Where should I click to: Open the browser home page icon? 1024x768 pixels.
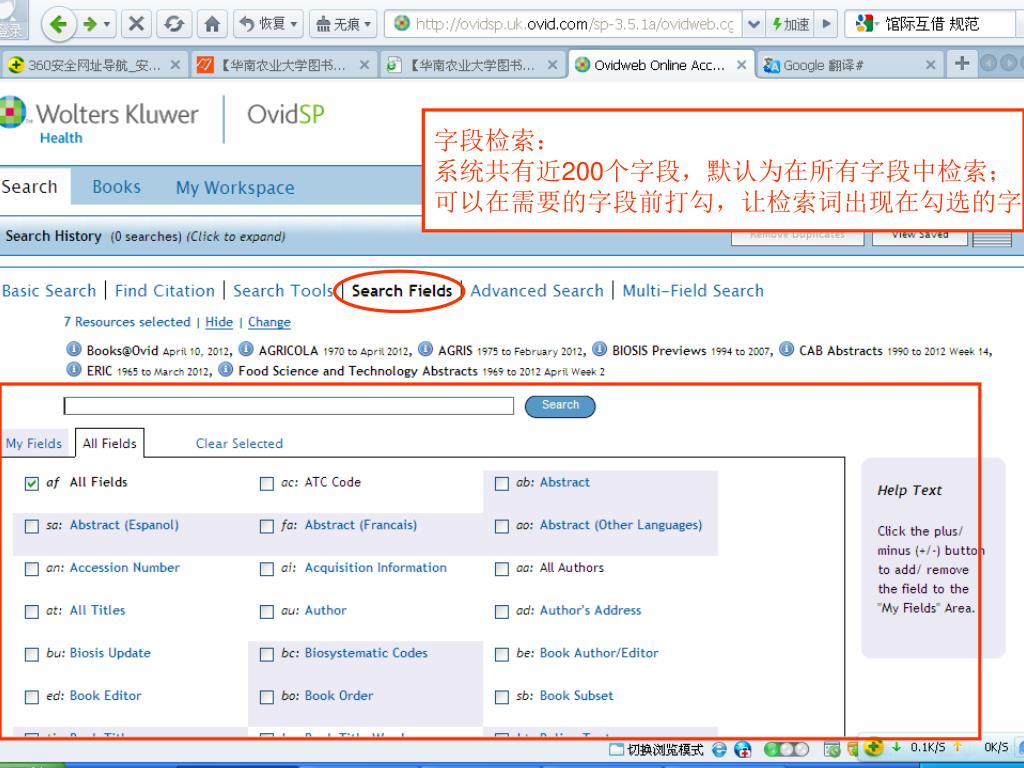pos(212,25)
